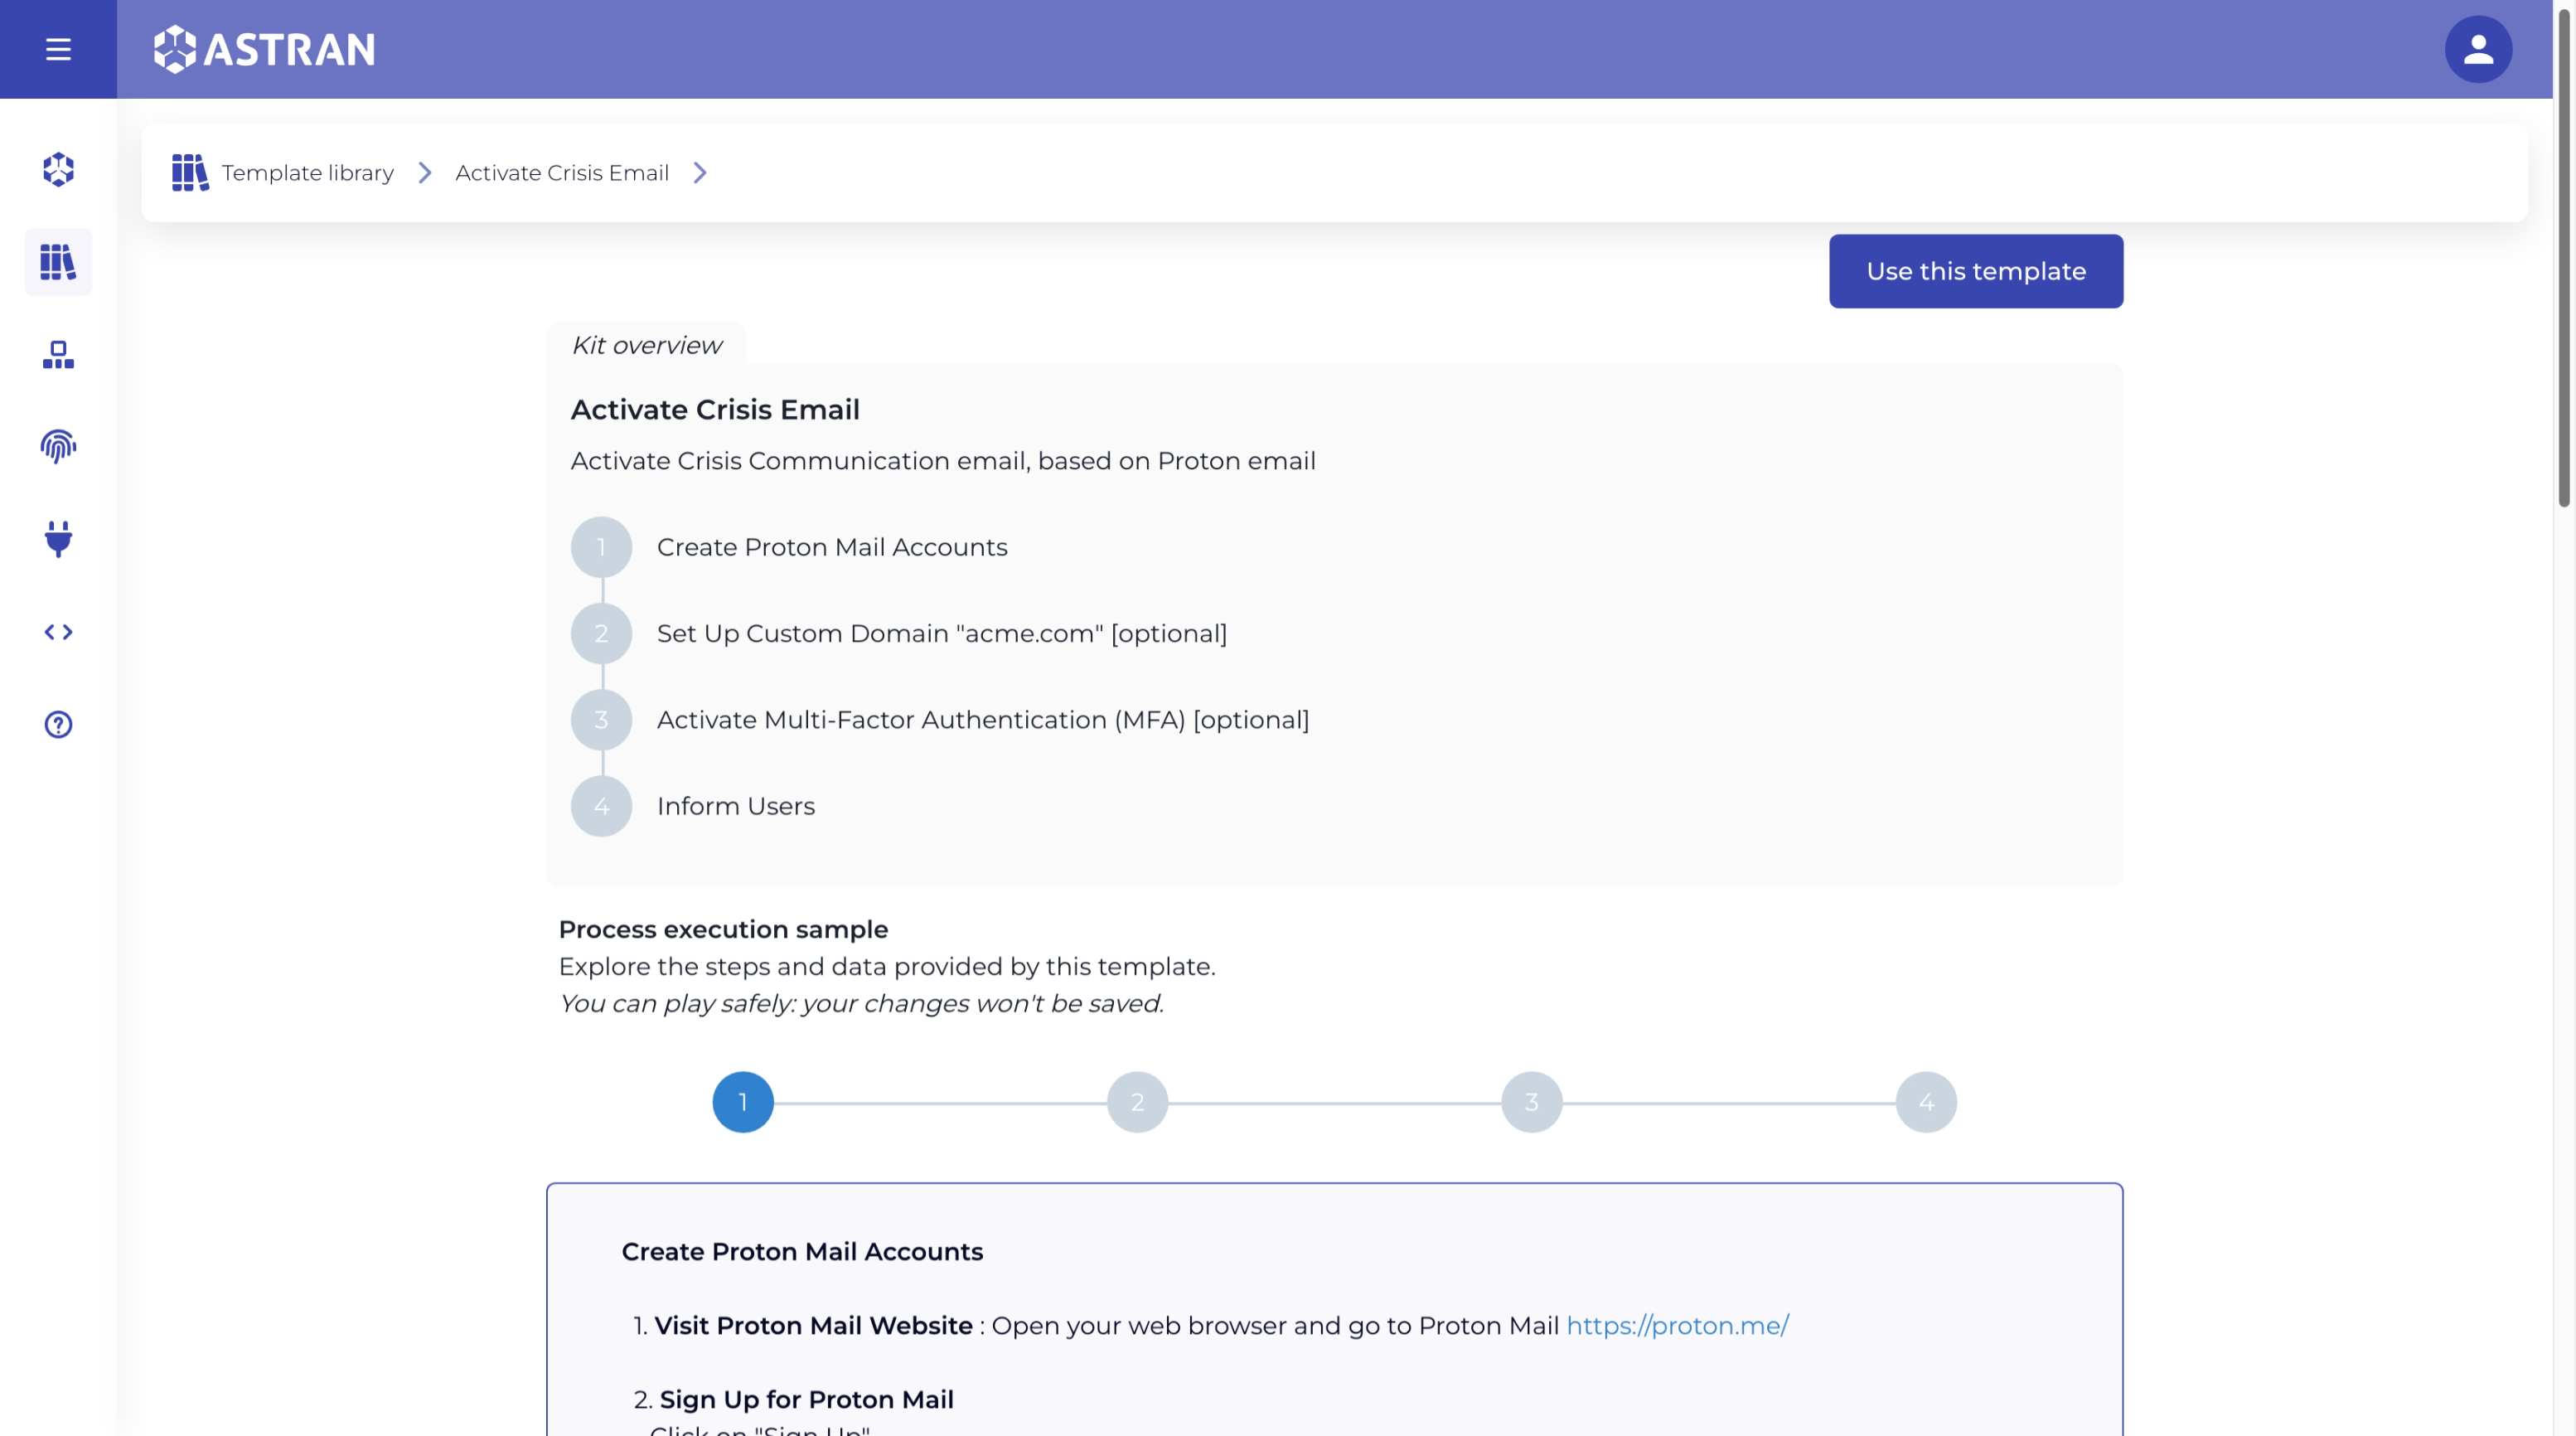
Task: Click 'Visit Proton Mail Website' text
Action: pos(813,1326)
